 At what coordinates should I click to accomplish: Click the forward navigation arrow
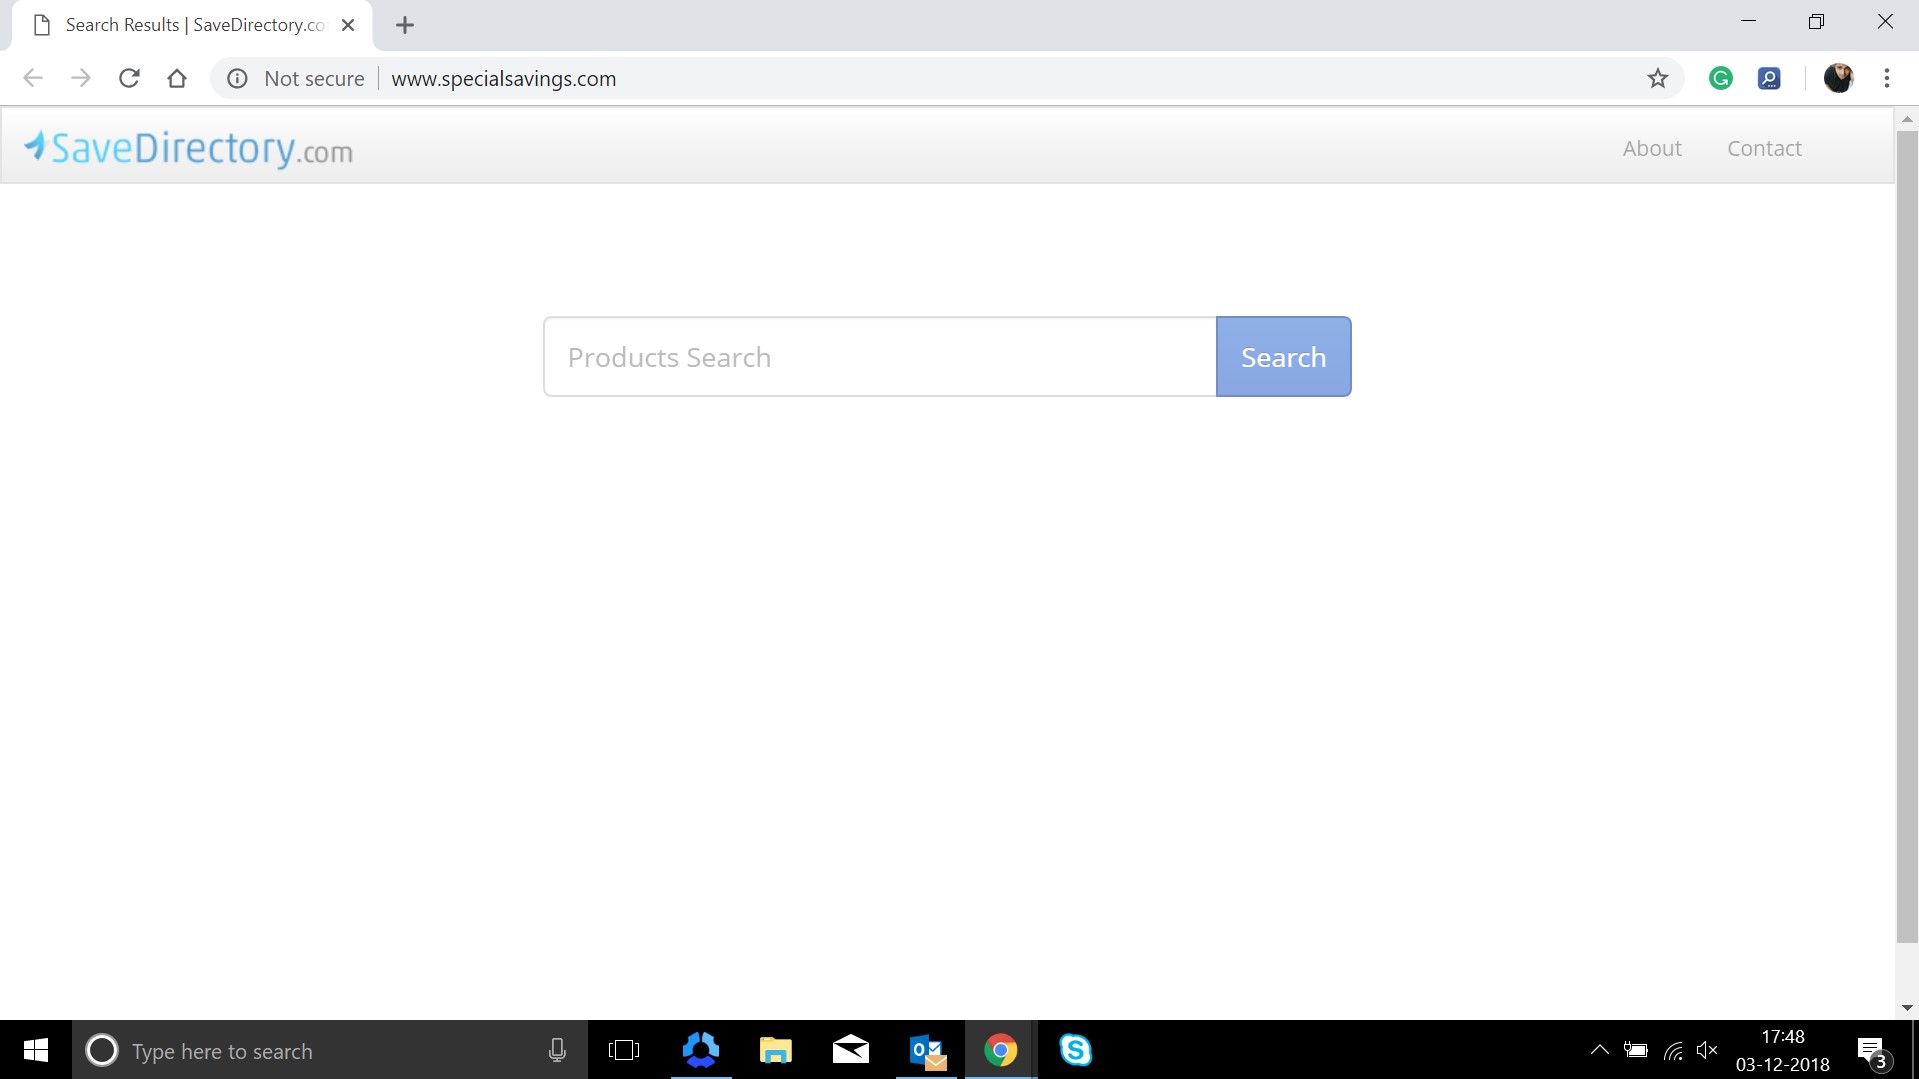81,78
